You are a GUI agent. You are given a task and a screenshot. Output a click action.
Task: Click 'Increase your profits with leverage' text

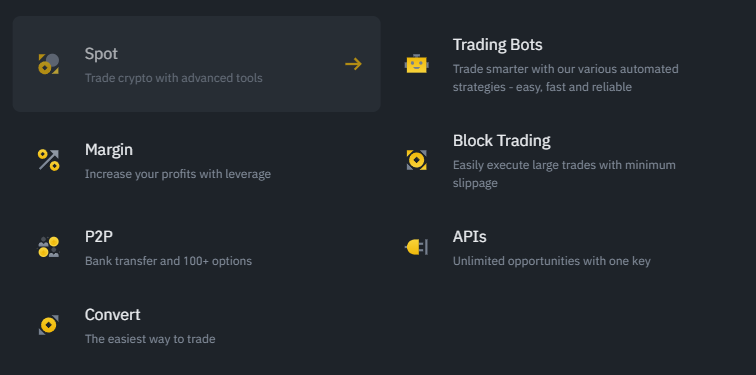[178, 174]
